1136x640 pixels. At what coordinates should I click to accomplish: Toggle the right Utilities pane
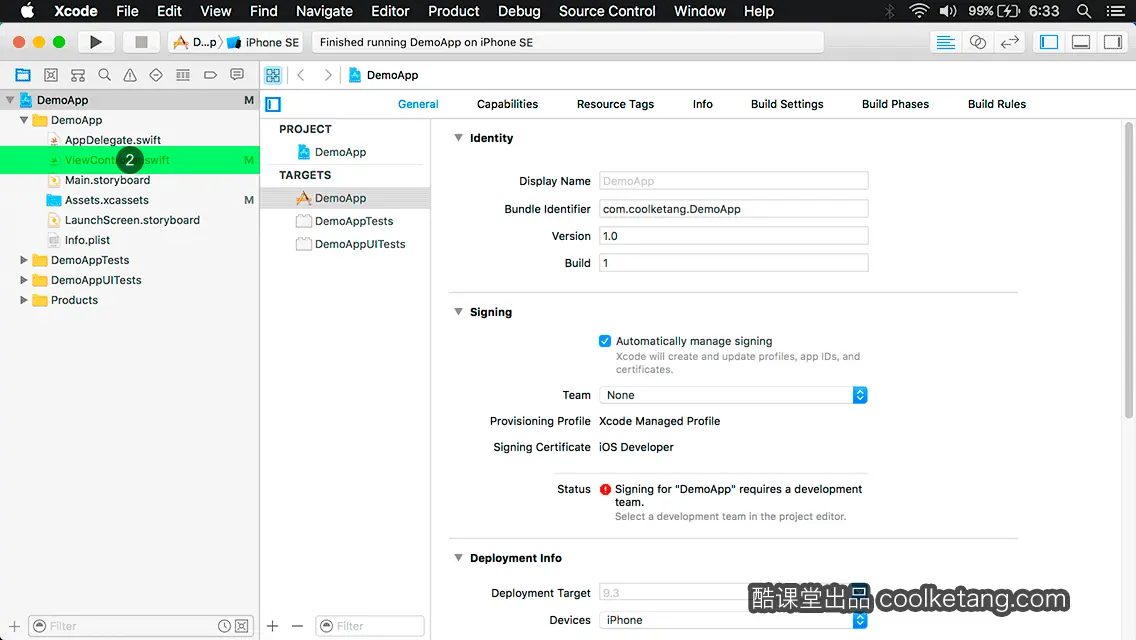(x=1113, y=42)
